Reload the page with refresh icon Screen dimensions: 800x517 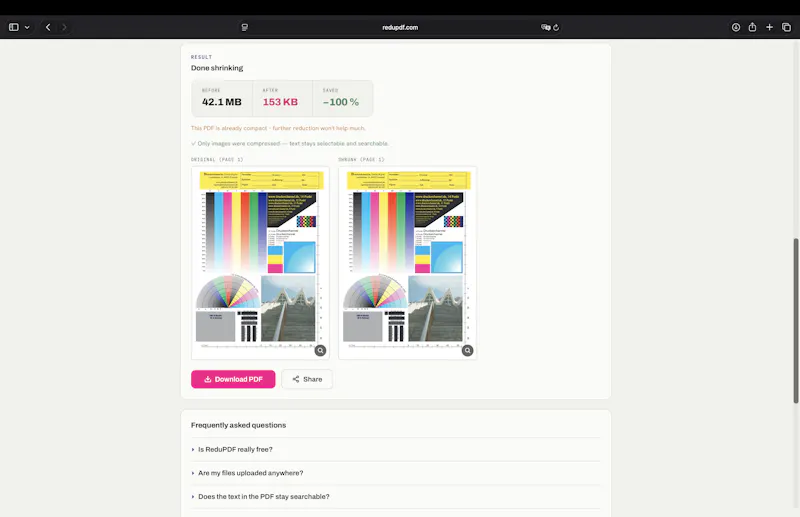click(556, 28)
